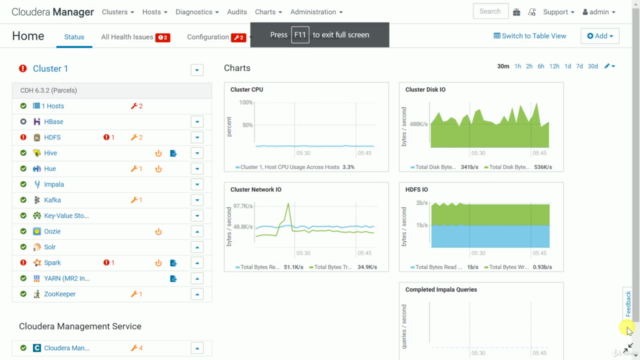This screenshot has height=360, width=640.
Task: Click the Solr service icon
Action: (37, 247)
